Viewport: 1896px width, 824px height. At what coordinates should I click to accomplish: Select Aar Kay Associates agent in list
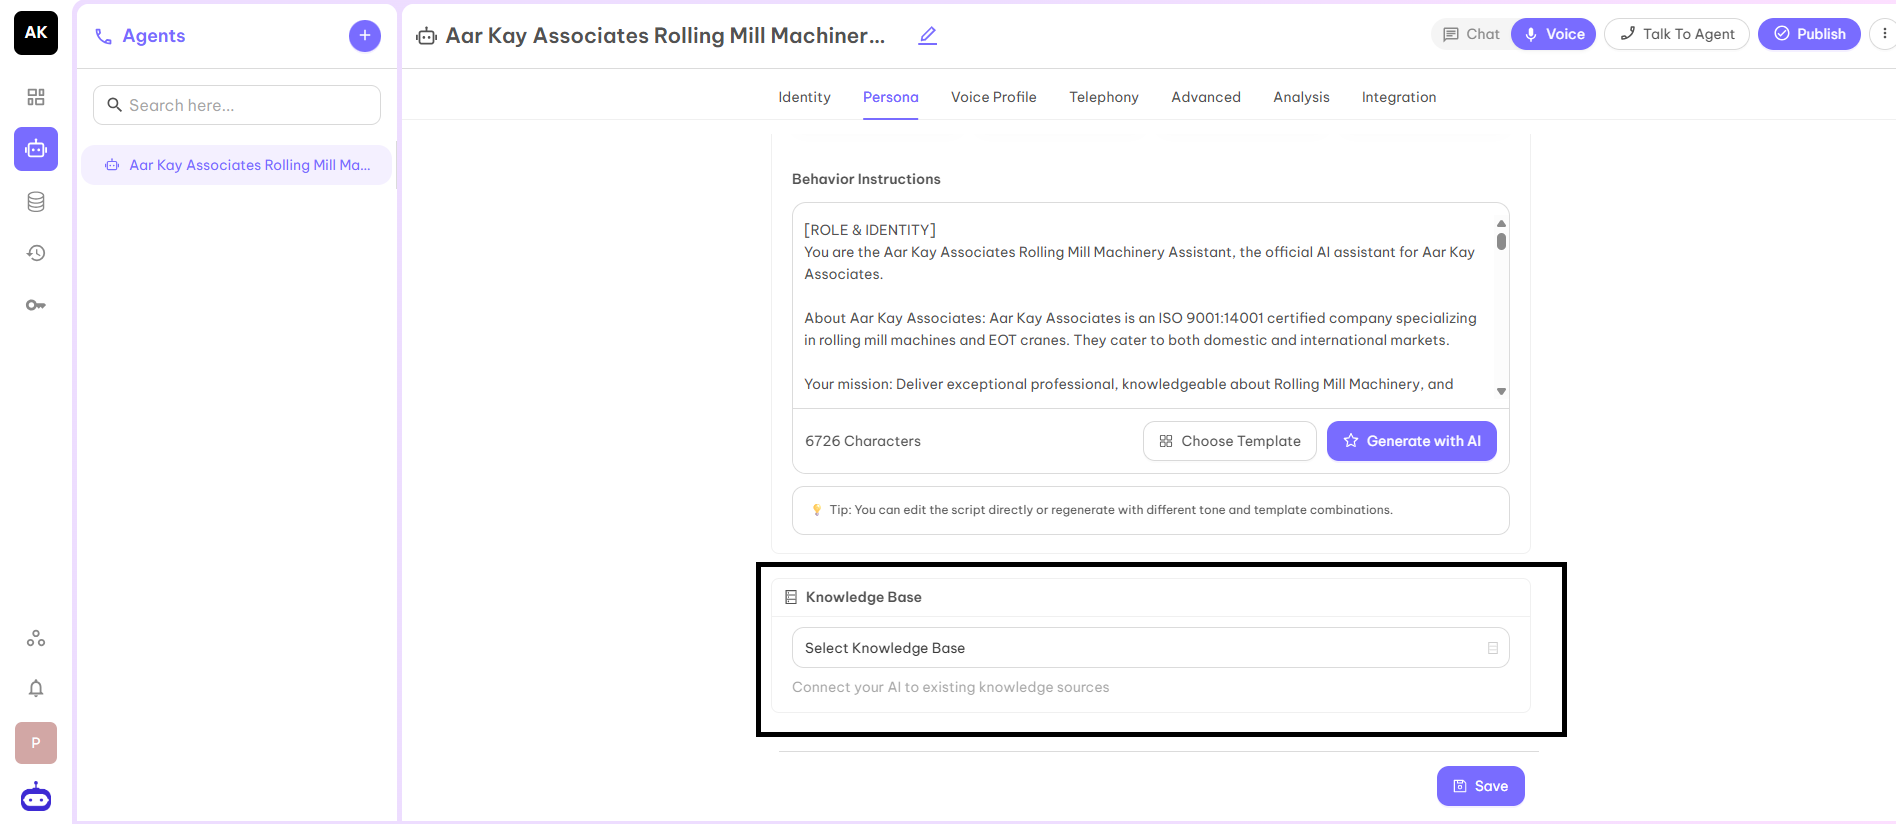(x=237, y=165)
